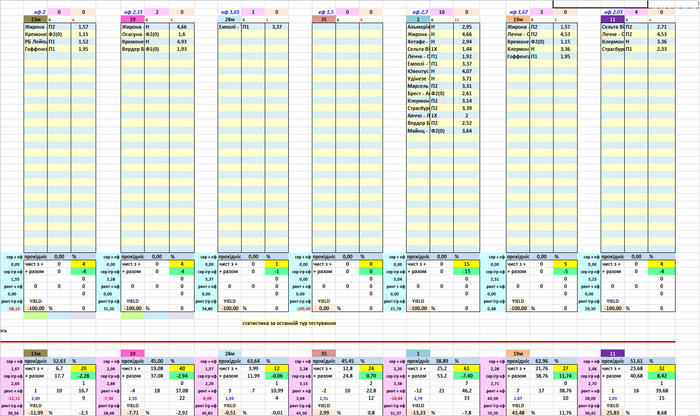Screen dimensions: 700x416
Task: Click the 'Ювентус' match cell
Action: point(418,71)
